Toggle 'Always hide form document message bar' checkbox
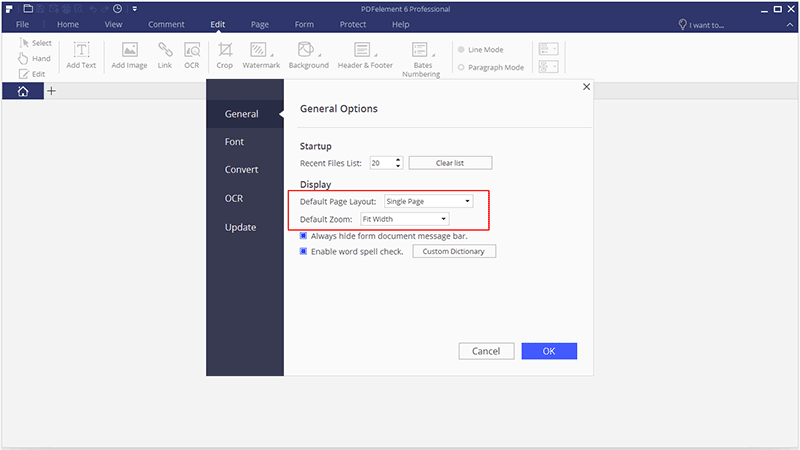800x450 pixels. [x=303, y=236]
